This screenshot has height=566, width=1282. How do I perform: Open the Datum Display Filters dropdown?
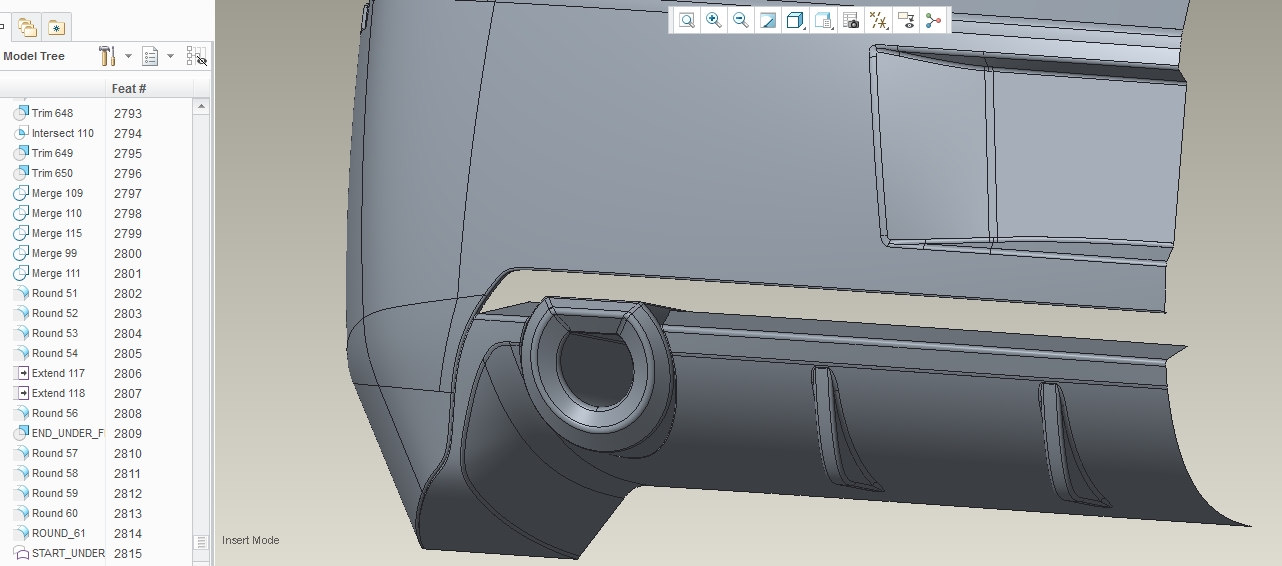pyautogui.click(x=879, y=20)
